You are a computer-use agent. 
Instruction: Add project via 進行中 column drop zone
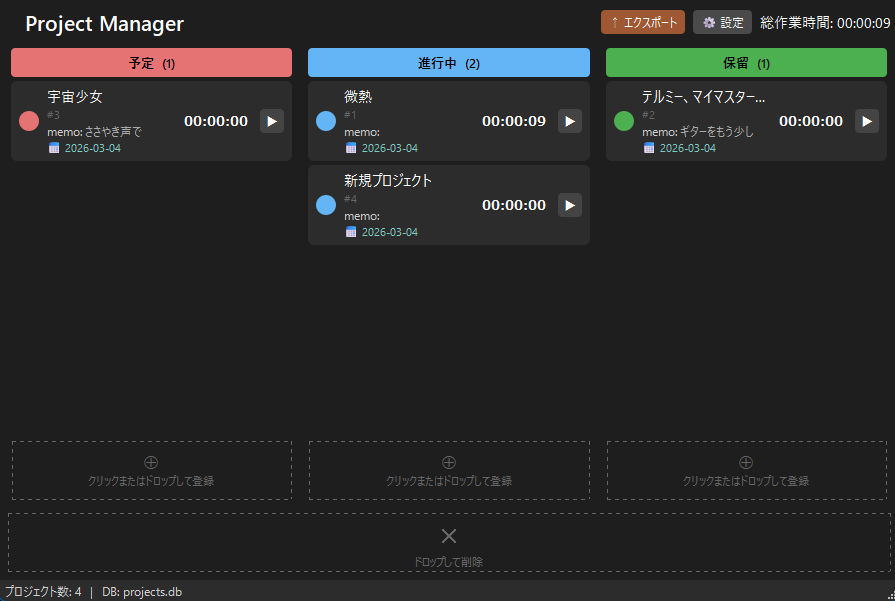449,470
